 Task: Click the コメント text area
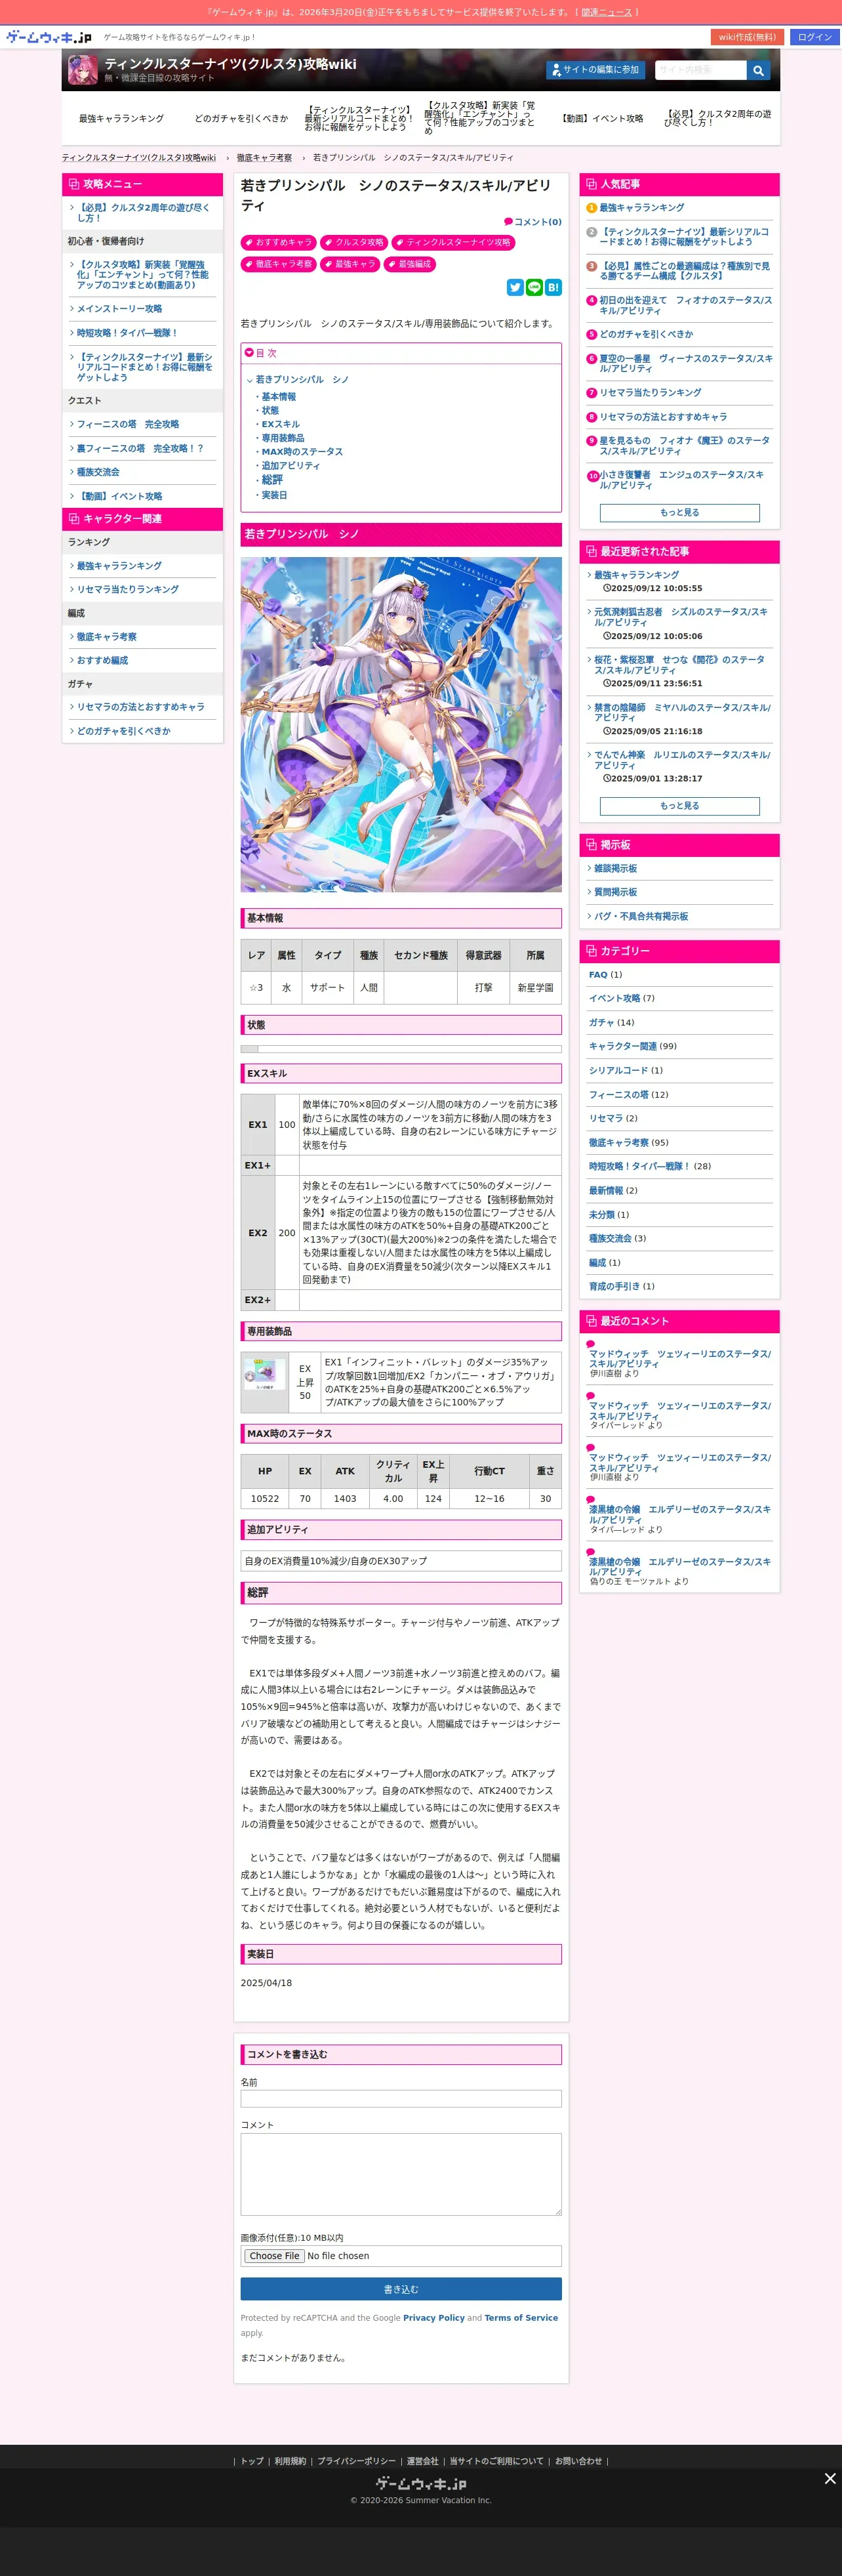coord(401,2174)
